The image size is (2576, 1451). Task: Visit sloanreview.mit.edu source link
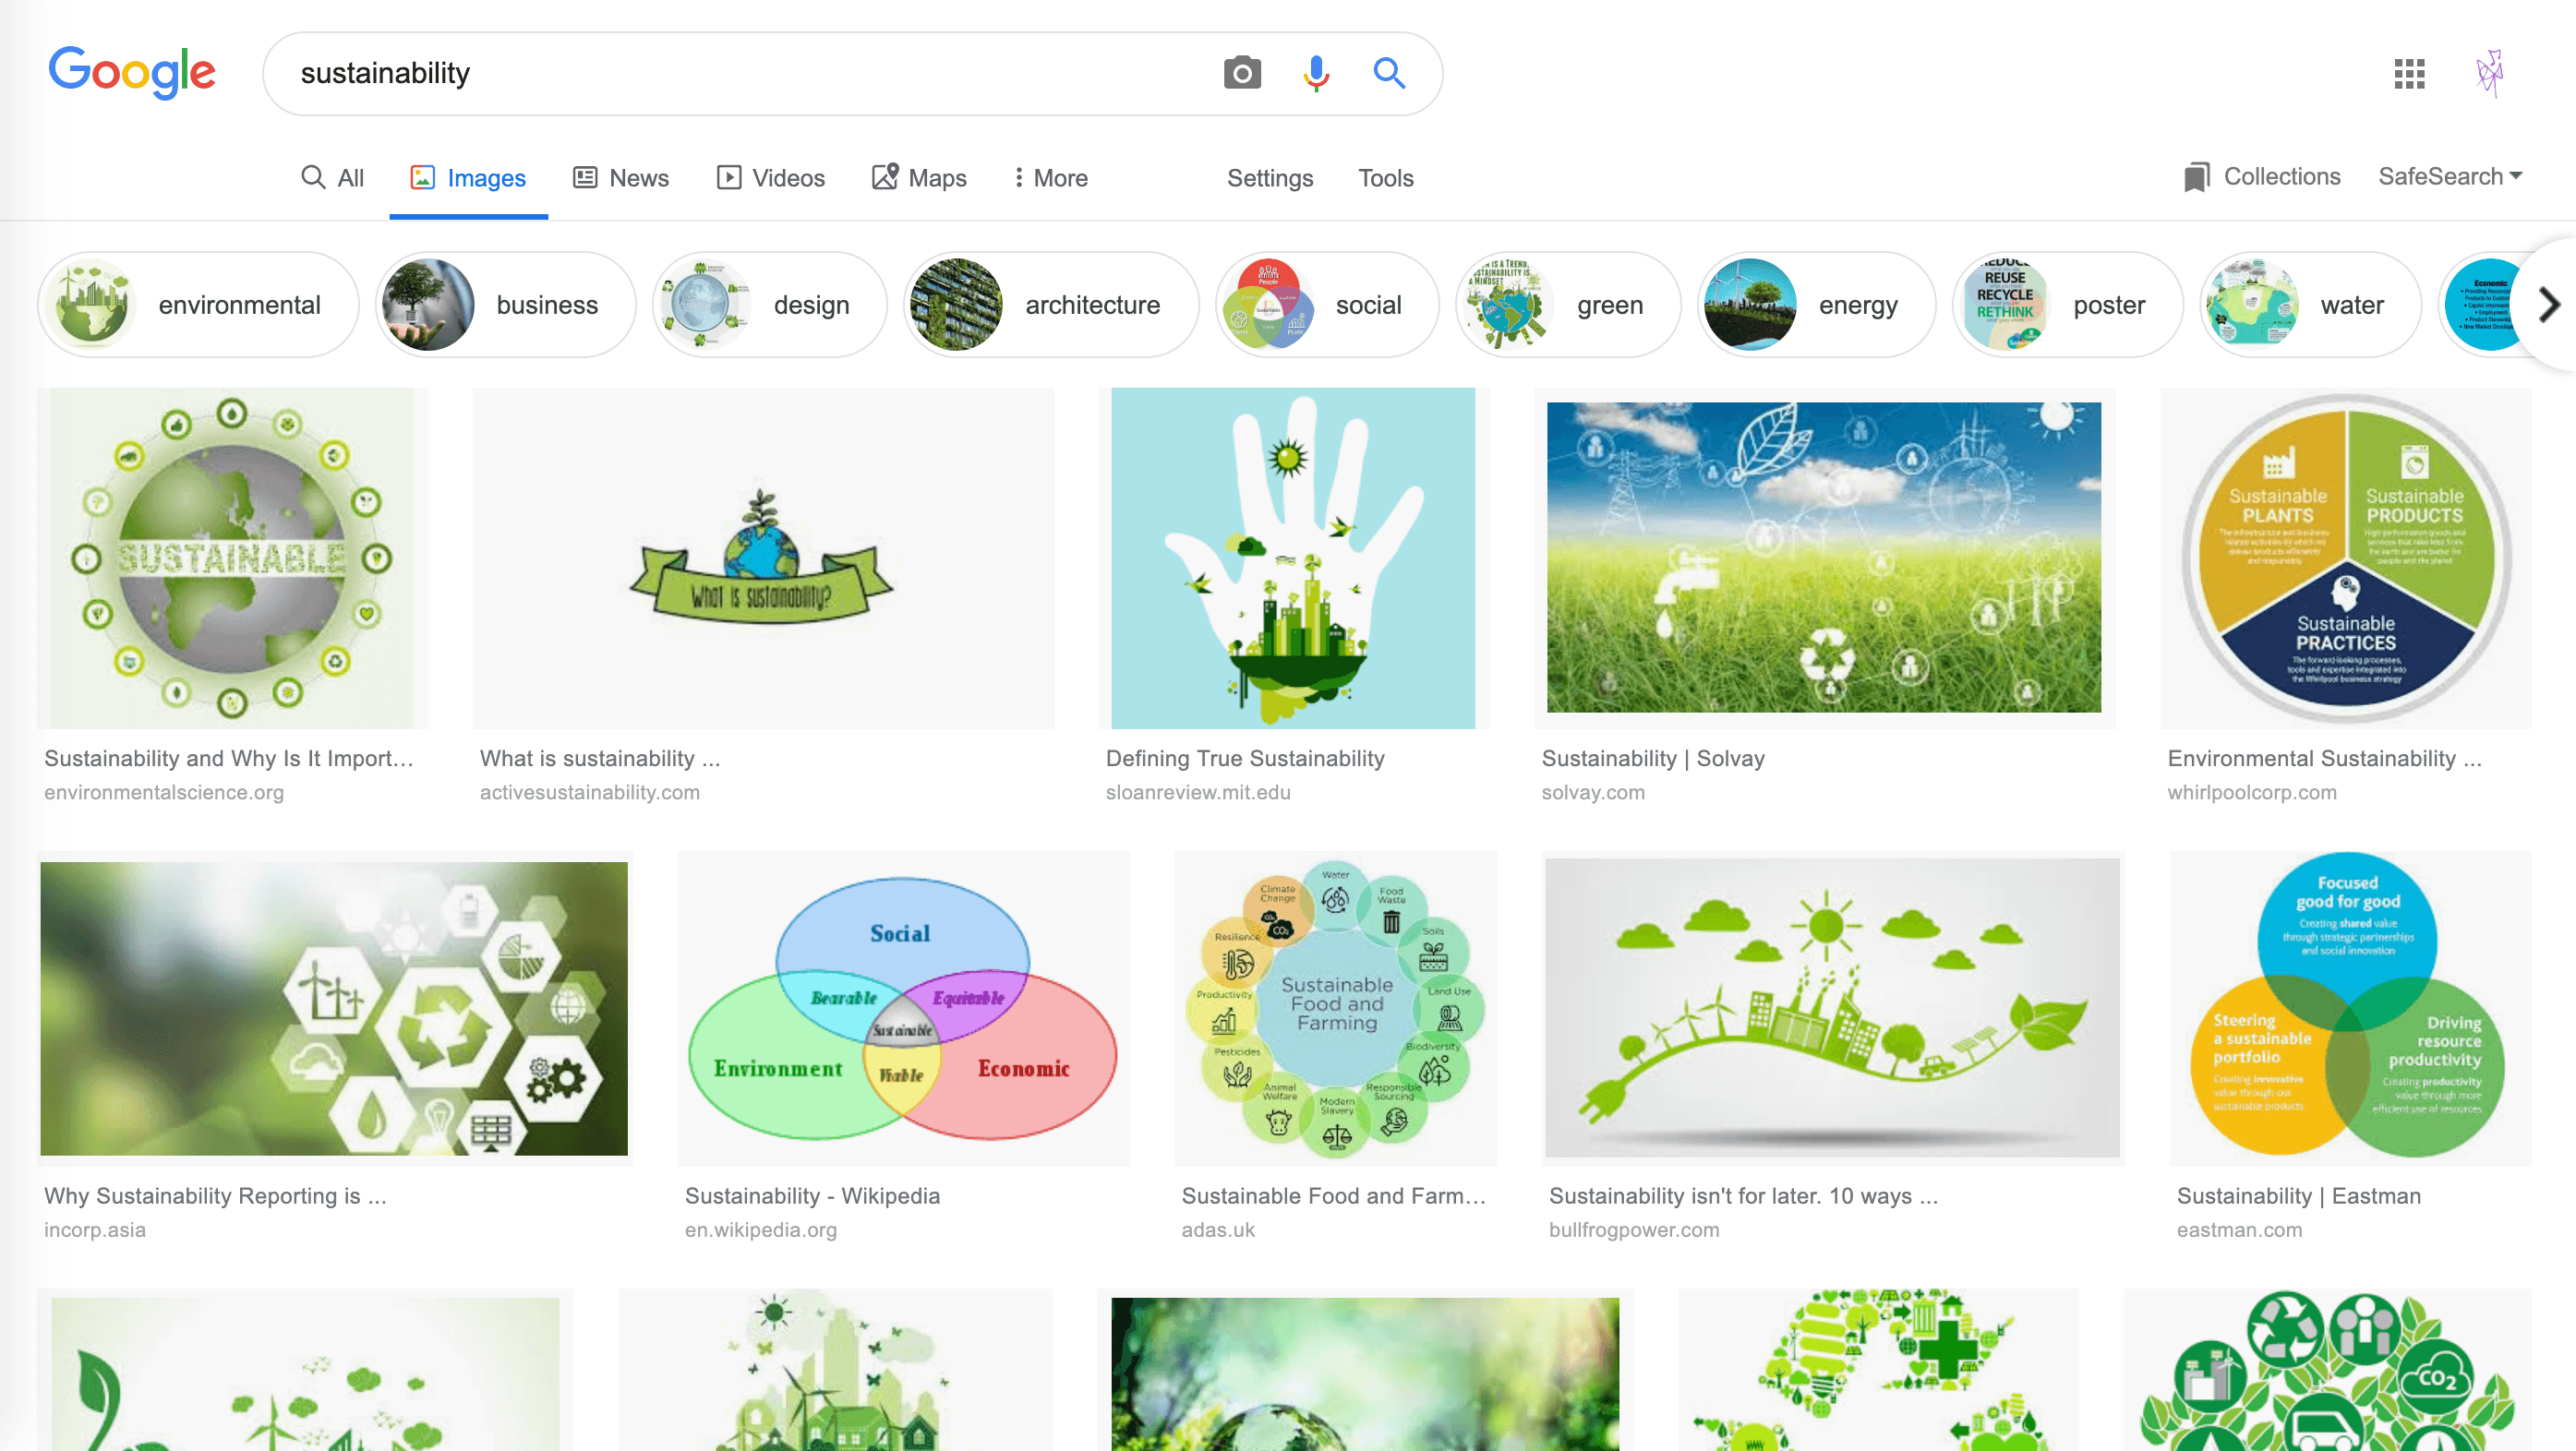click(x=1198, y=792)
